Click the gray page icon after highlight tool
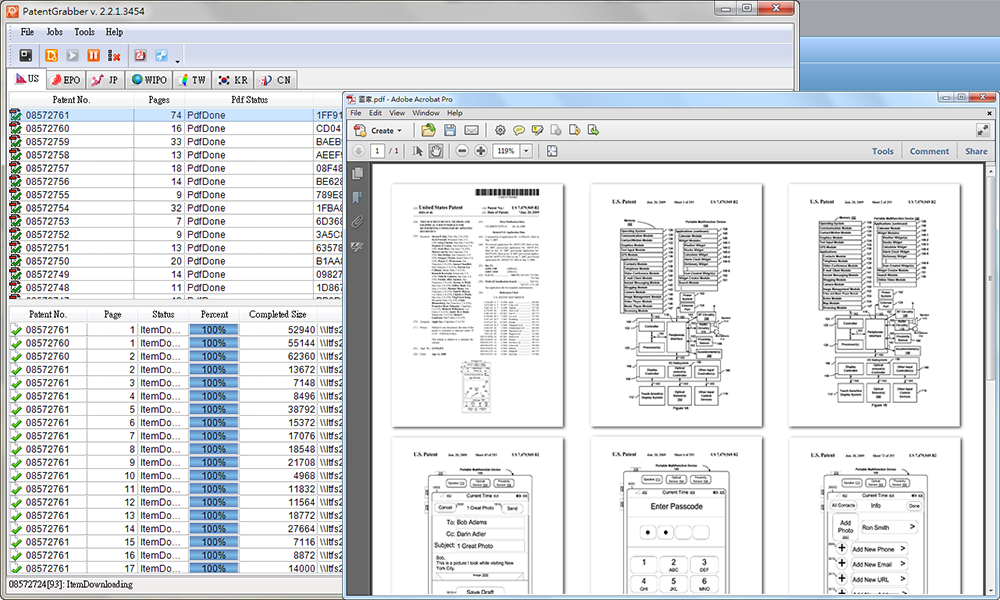The width and height of the screenshot is (1000, 600). 556,130
